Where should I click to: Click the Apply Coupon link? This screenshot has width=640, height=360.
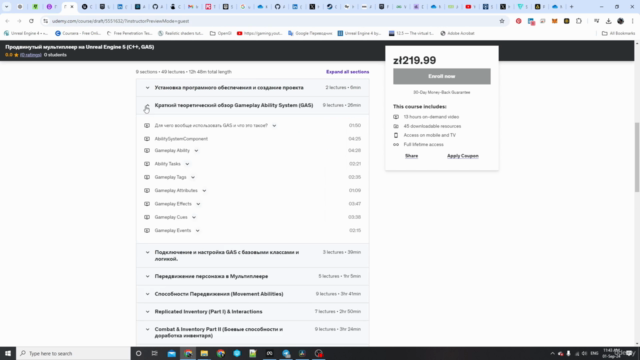click(x=462, y=156)
